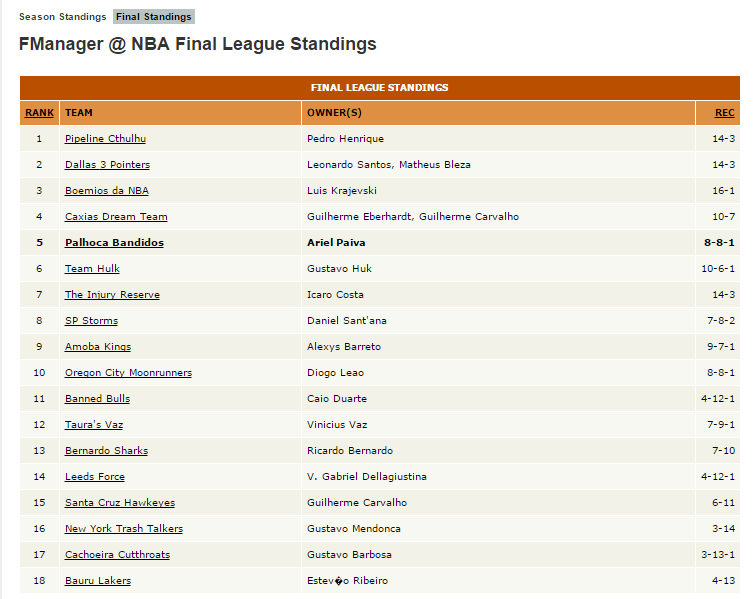Open the SP Storms team link
Viewport: 753px width, 599px height.
91,320
